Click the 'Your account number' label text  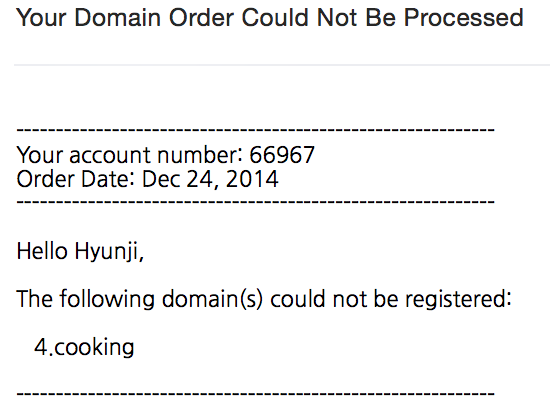click(129, 155)
